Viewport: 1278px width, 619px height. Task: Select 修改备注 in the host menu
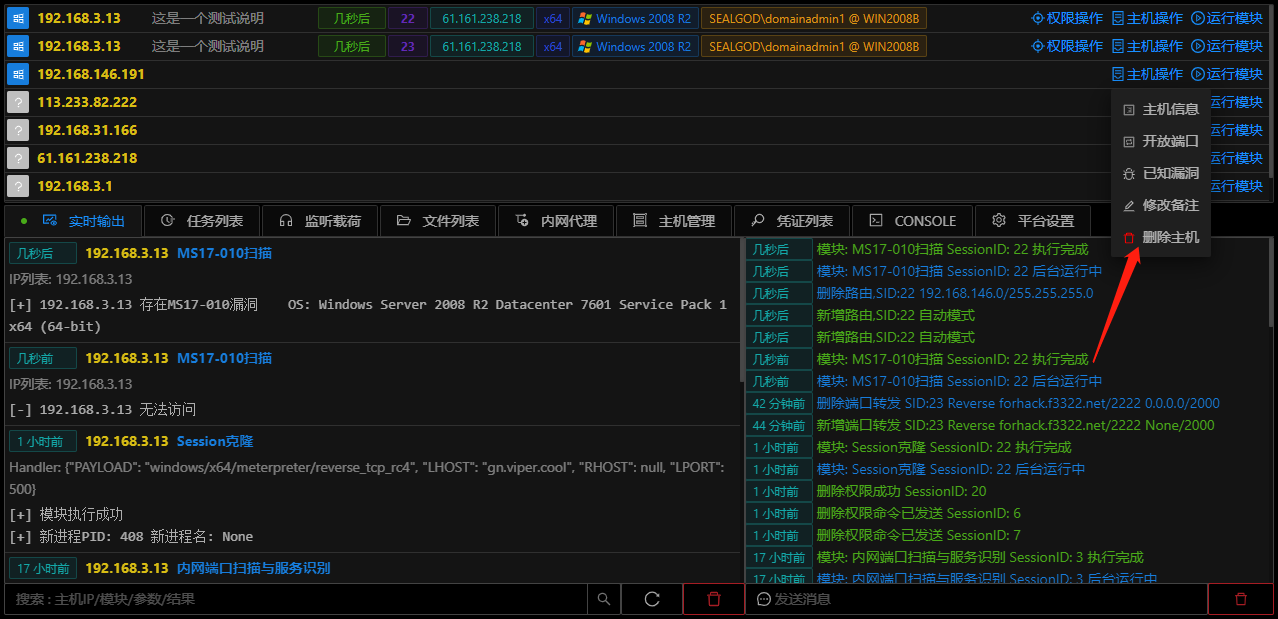(1161, 205)
